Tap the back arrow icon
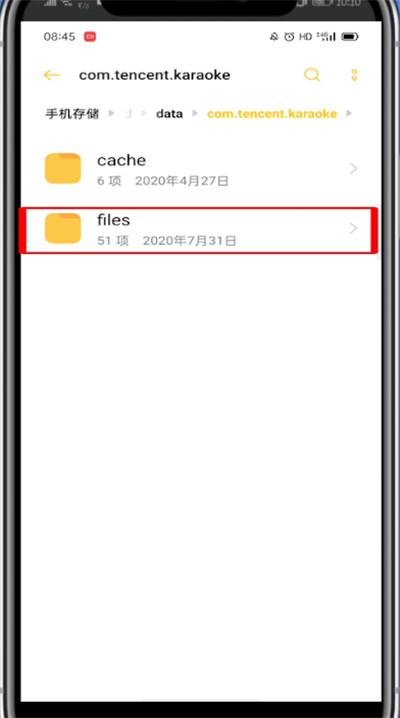 point(52,75)
